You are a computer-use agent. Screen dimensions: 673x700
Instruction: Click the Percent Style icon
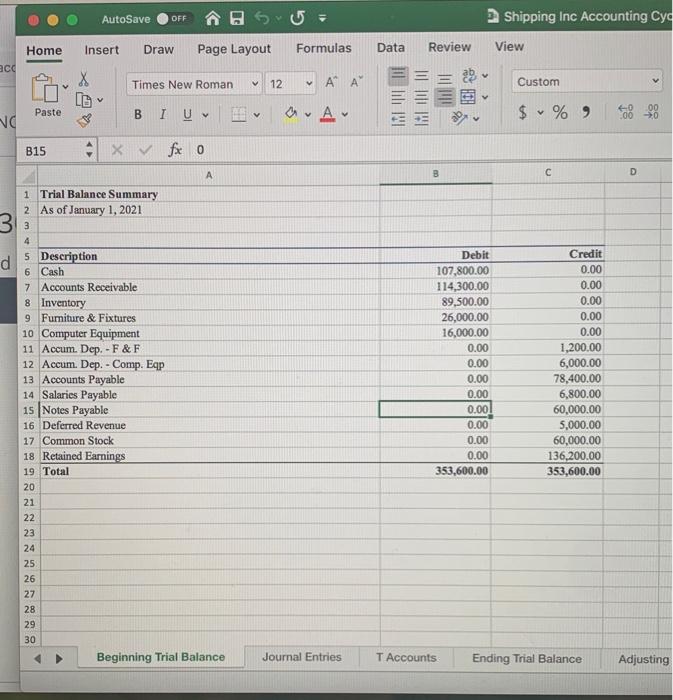tap(560, 112)
